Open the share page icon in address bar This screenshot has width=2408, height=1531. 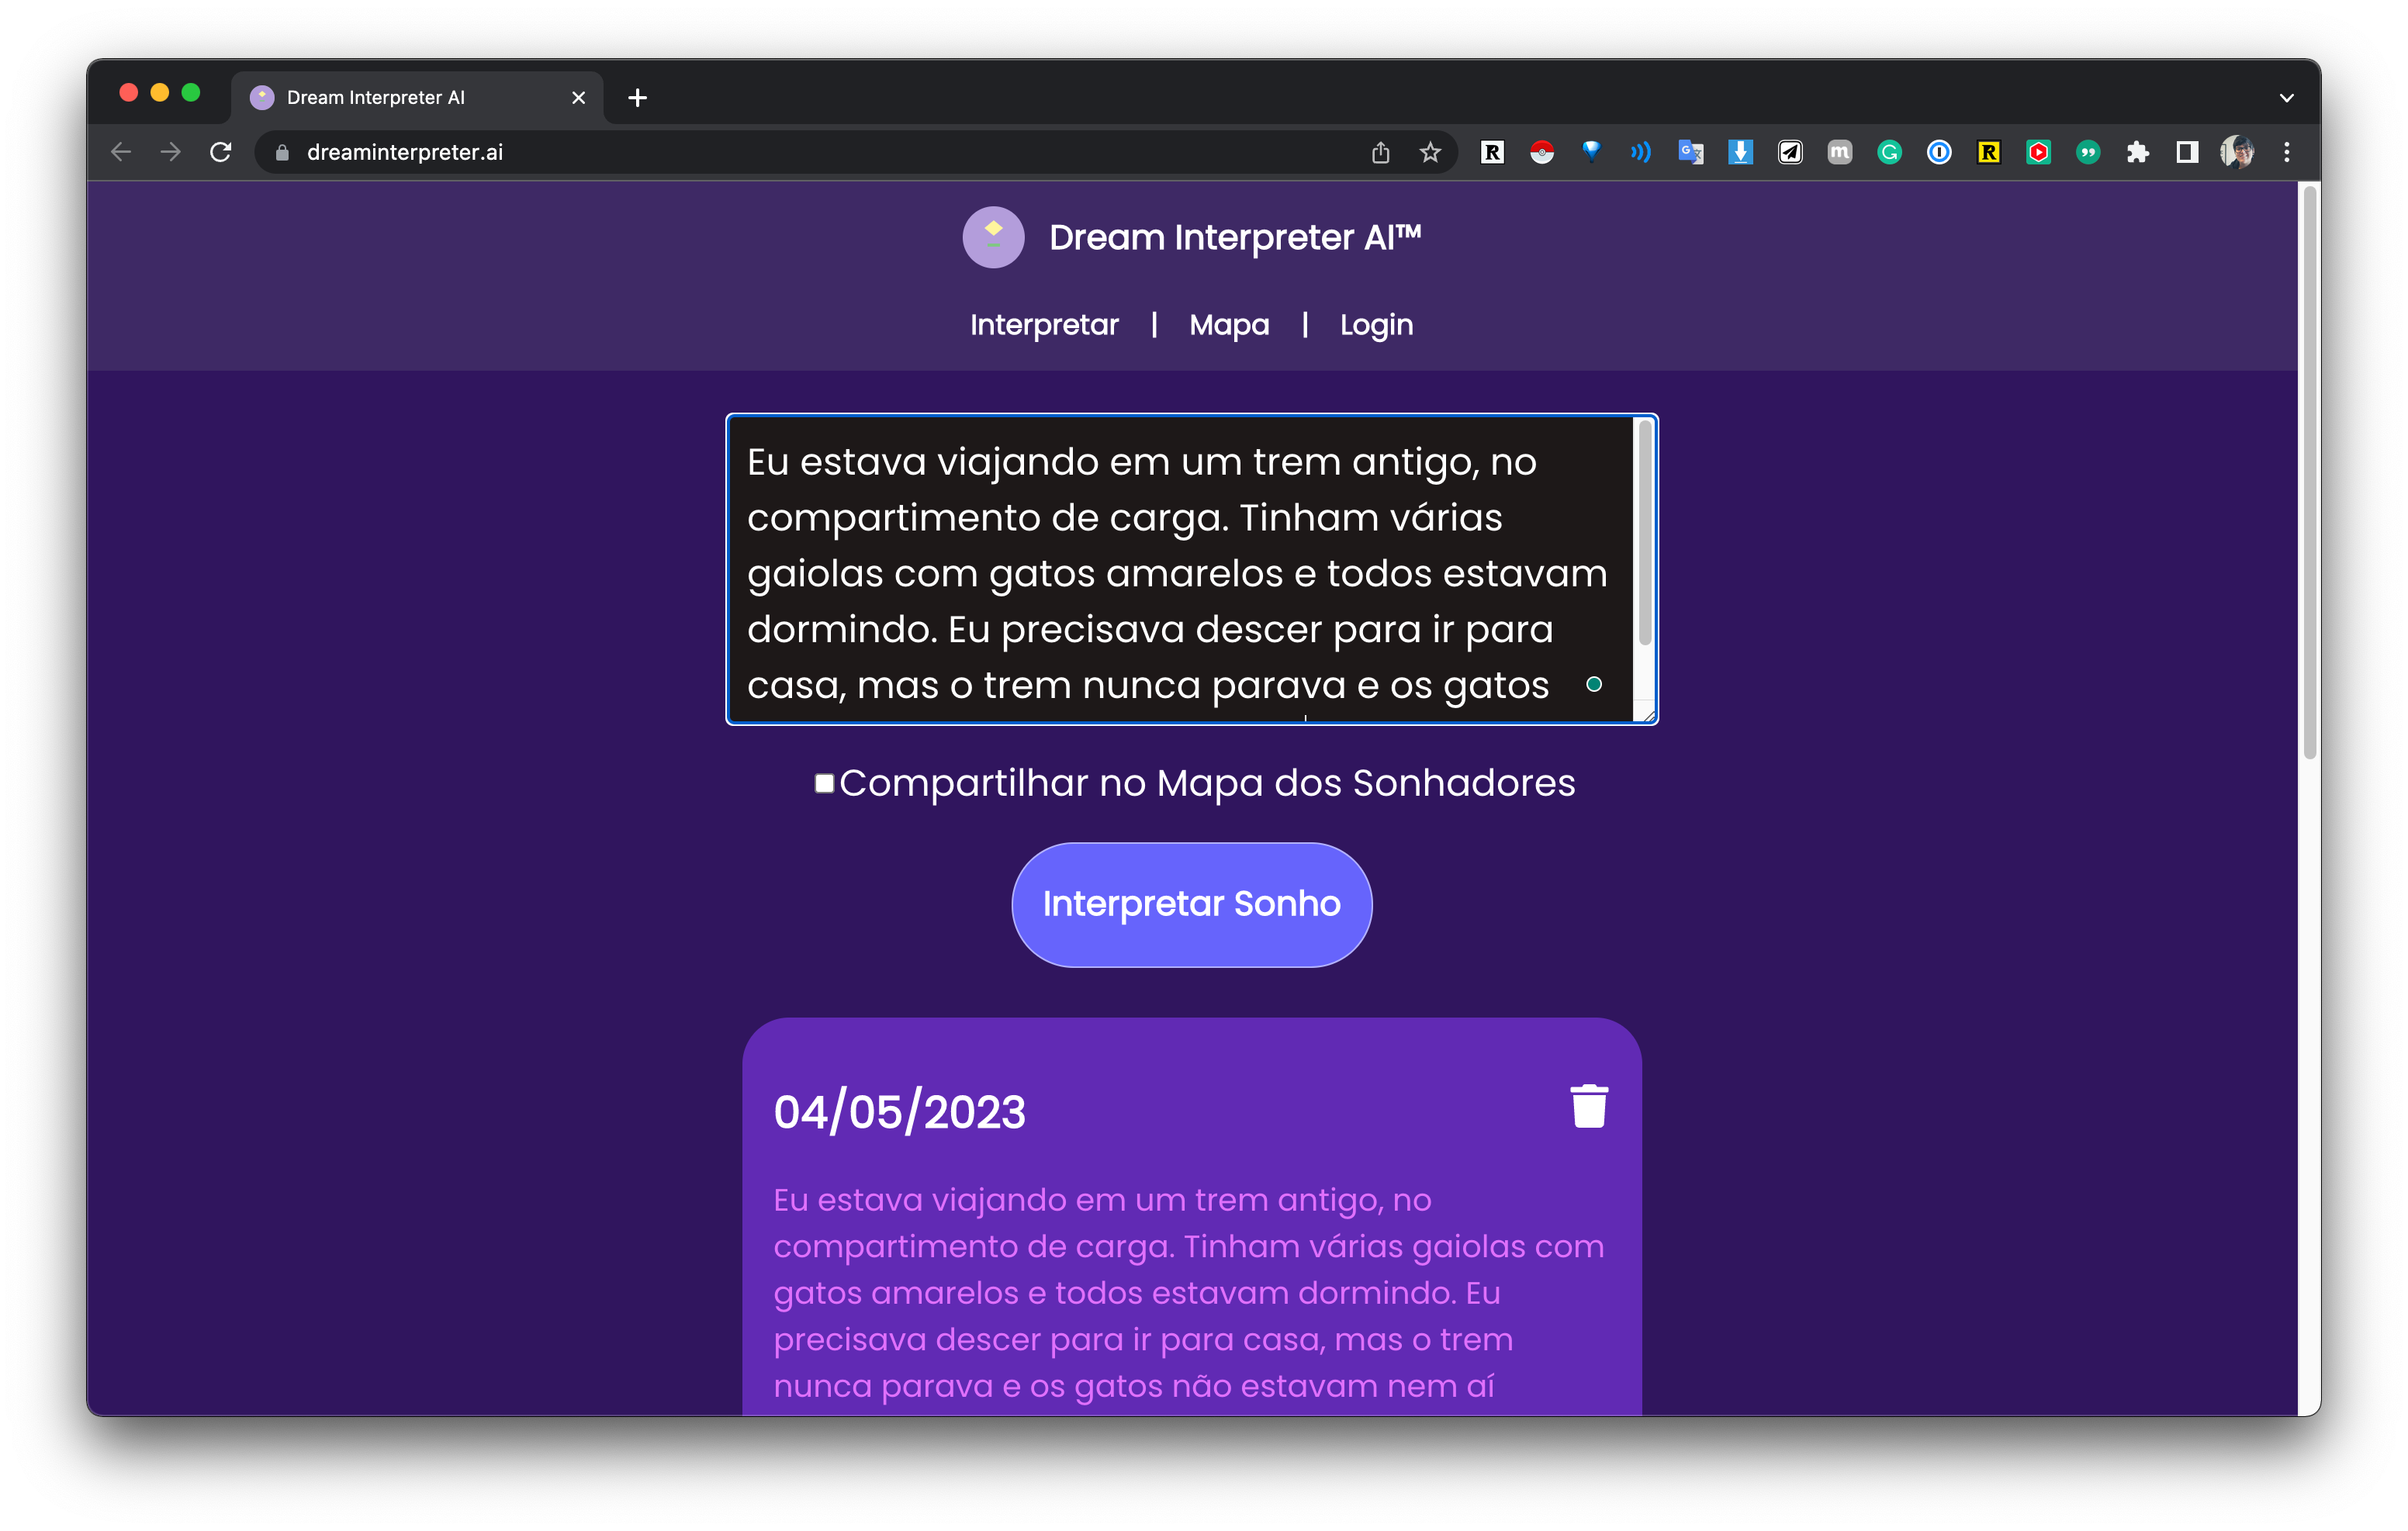[x=1380, y=152]
